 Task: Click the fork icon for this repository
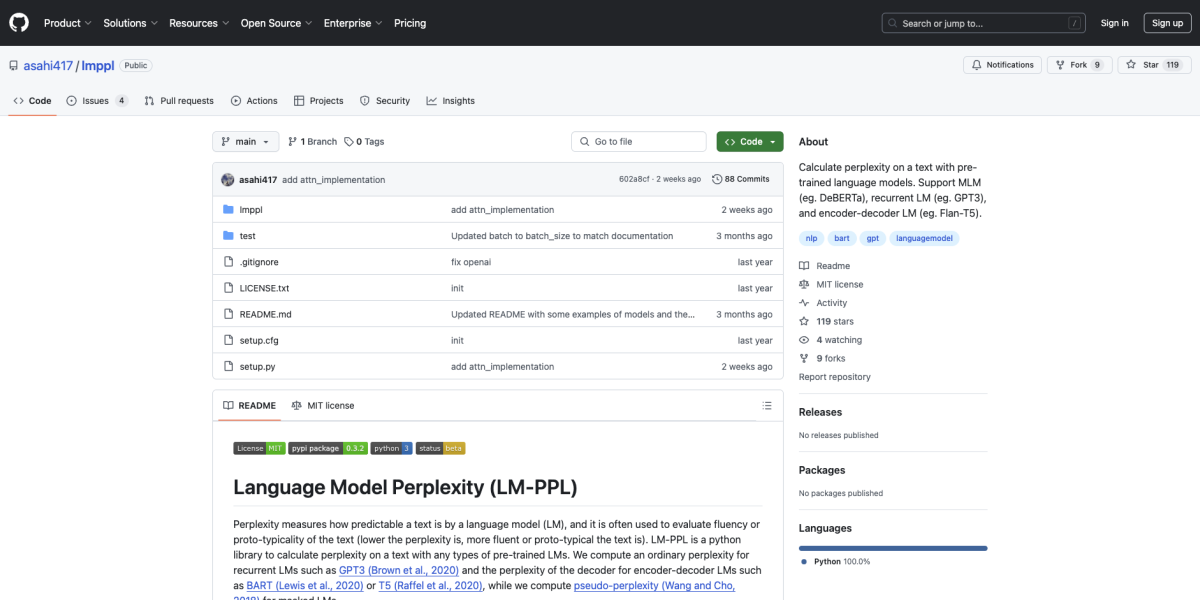point(1063,64)
